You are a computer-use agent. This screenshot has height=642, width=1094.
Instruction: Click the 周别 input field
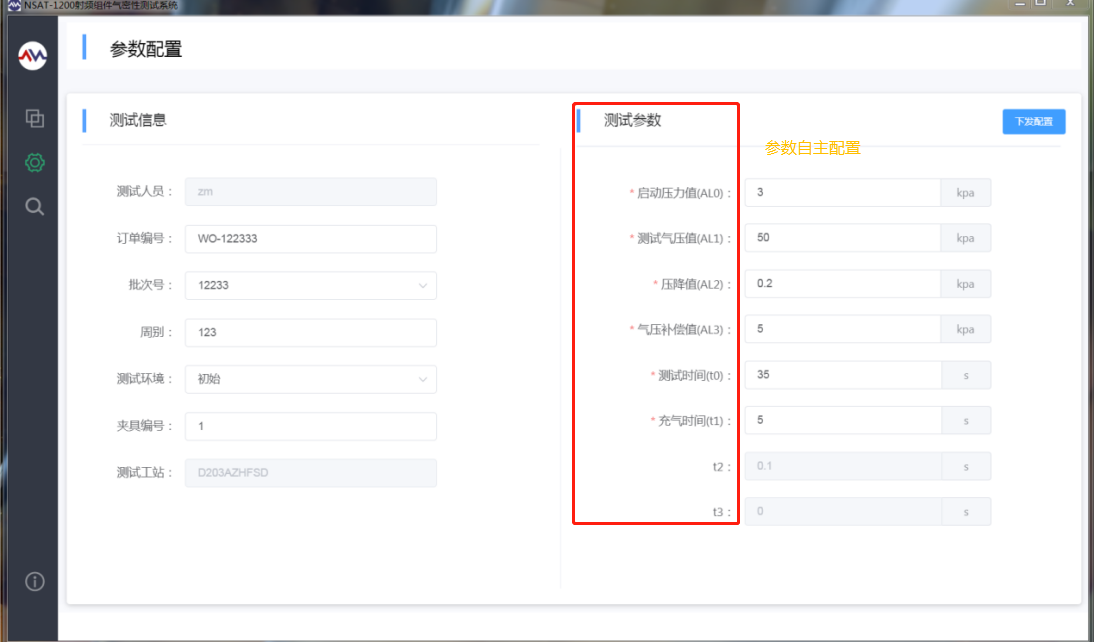[310, 332]
